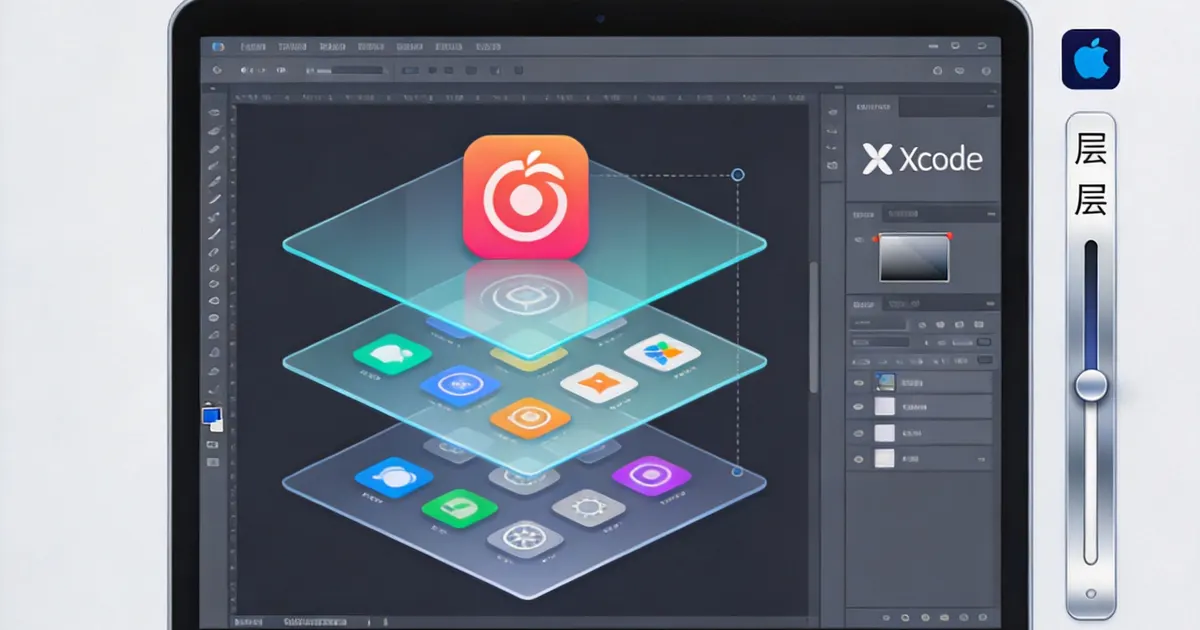Click the "层层" label above the slider
This screenshot has height=630, width=1200.
1091,174
